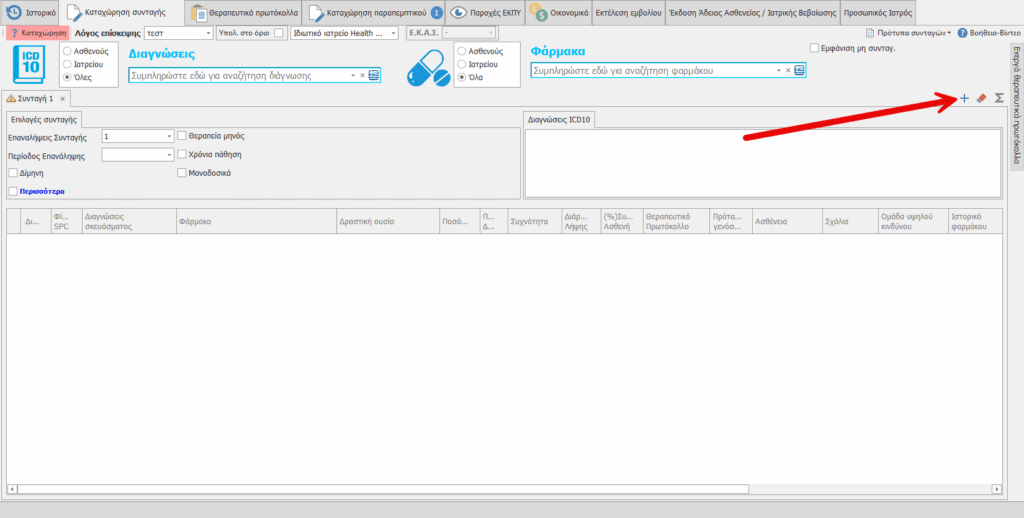Click the Sigma summation icon
The width and height of the screenshot is (1024, 518).
pyautogui.click(x=999, y=98)
